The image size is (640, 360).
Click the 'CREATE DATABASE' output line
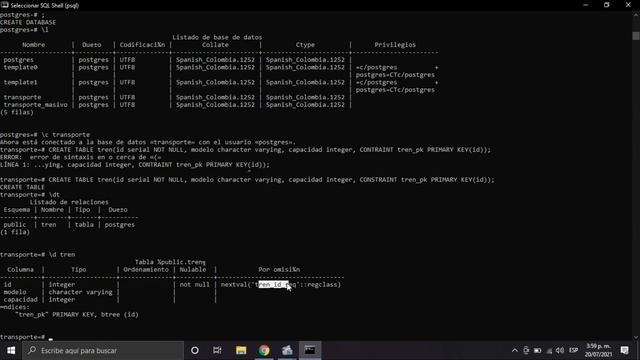[x=28, y=22]
